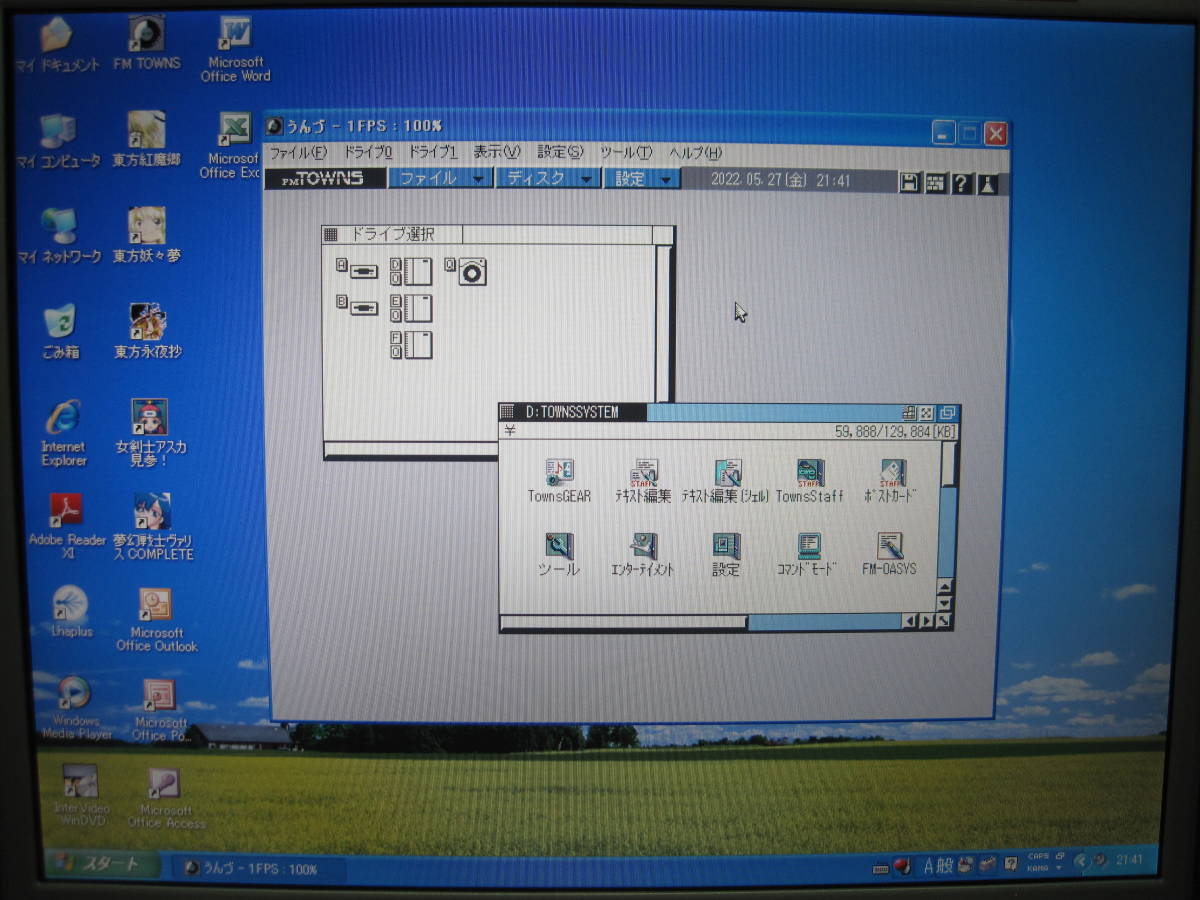Open the FM TOWNS desktop shortcut
This screenshot has width=1200, height=900.
[147, 43]
